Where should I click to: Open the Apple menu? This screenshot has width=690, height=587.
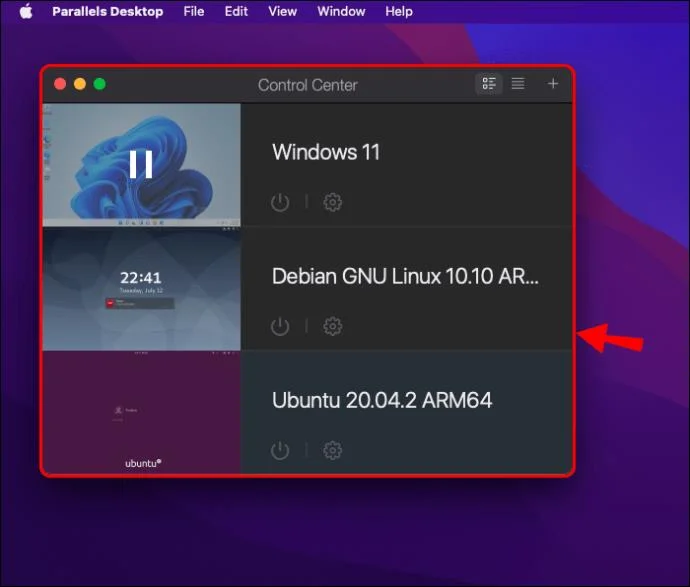(x=26, y=11)
